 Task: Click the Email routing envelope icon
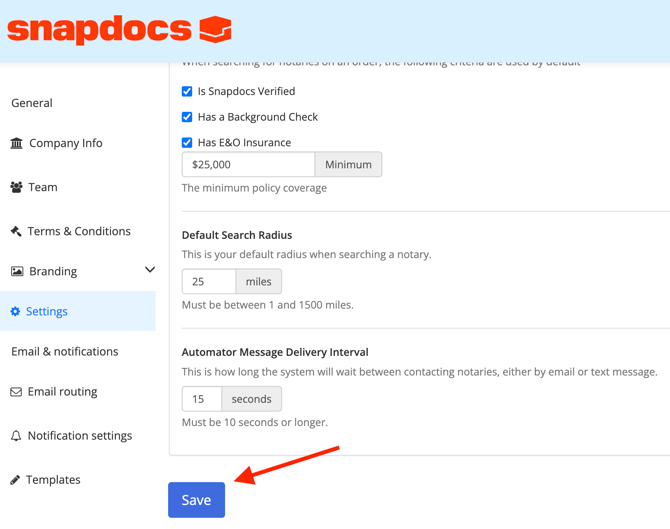(x=16, y=392)
